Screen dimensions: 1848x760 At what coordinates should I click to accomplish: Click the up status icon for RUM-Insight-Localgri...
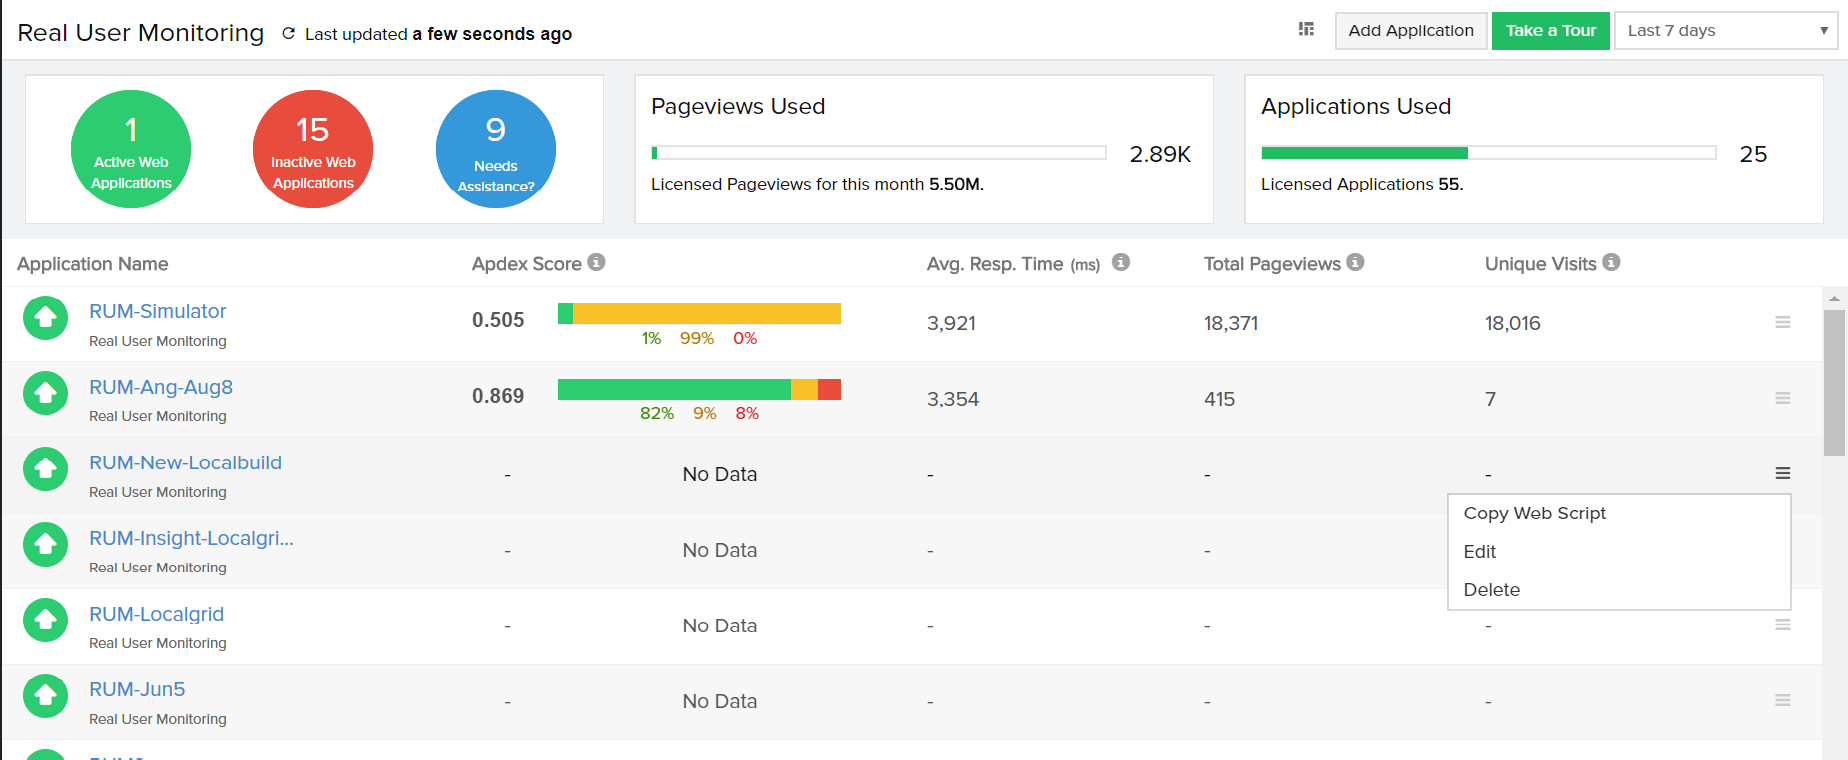click(46, 545)
